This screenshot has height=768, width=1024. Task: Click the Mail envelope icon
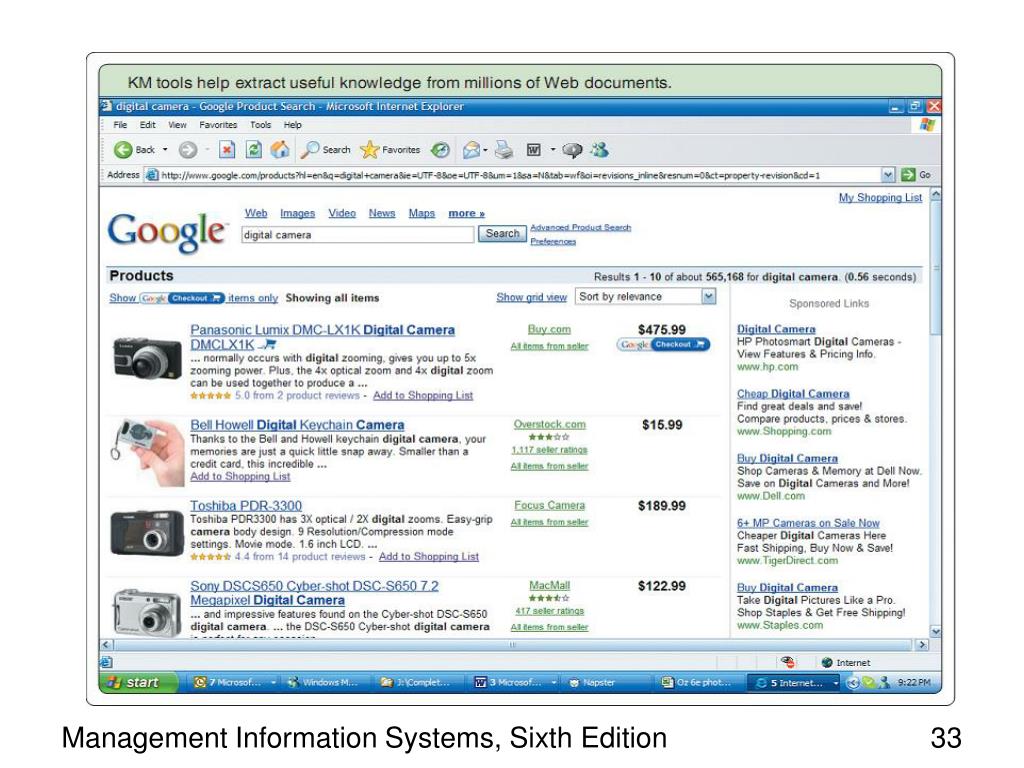(471, 151)
